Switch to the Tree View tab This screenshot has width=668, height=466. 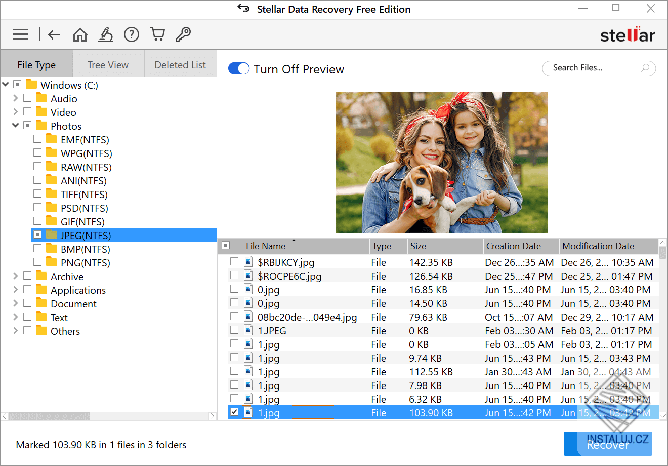pos(108,64)
